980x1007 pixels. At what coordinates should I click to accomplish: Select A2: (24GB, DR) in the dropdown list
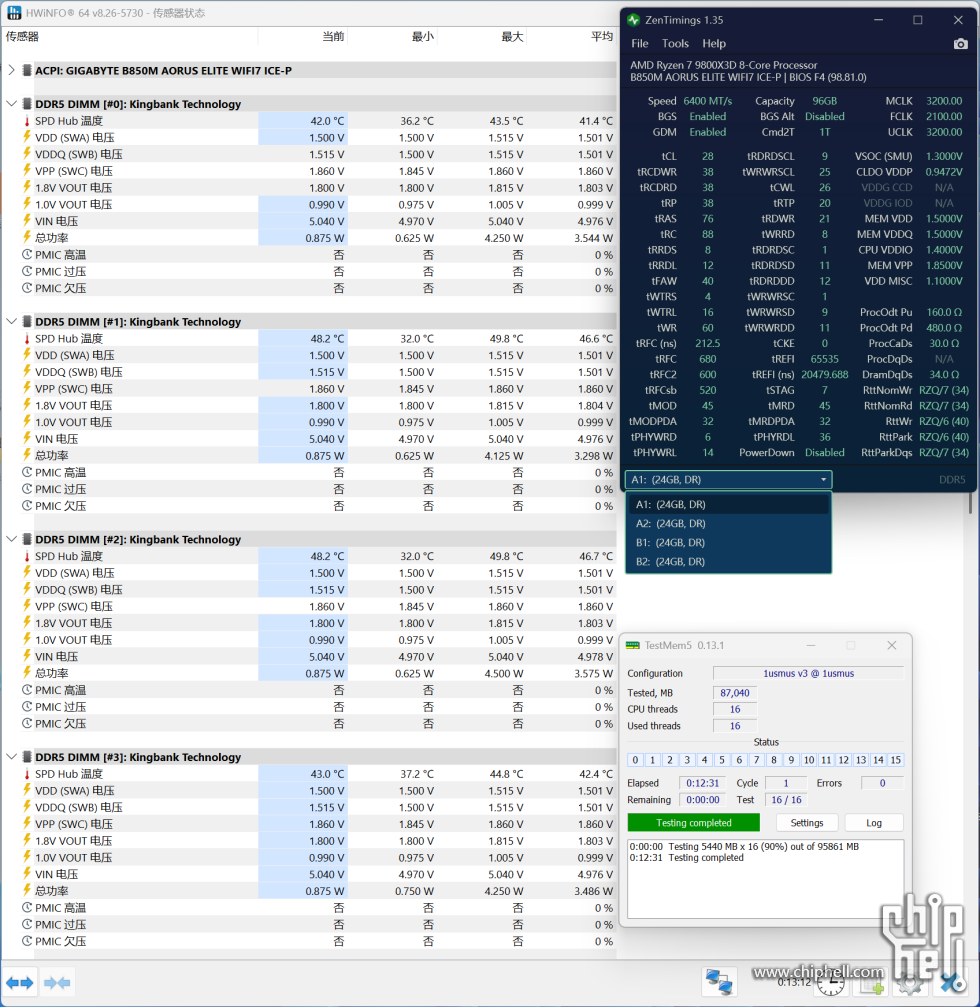click(x=728, y=523)
